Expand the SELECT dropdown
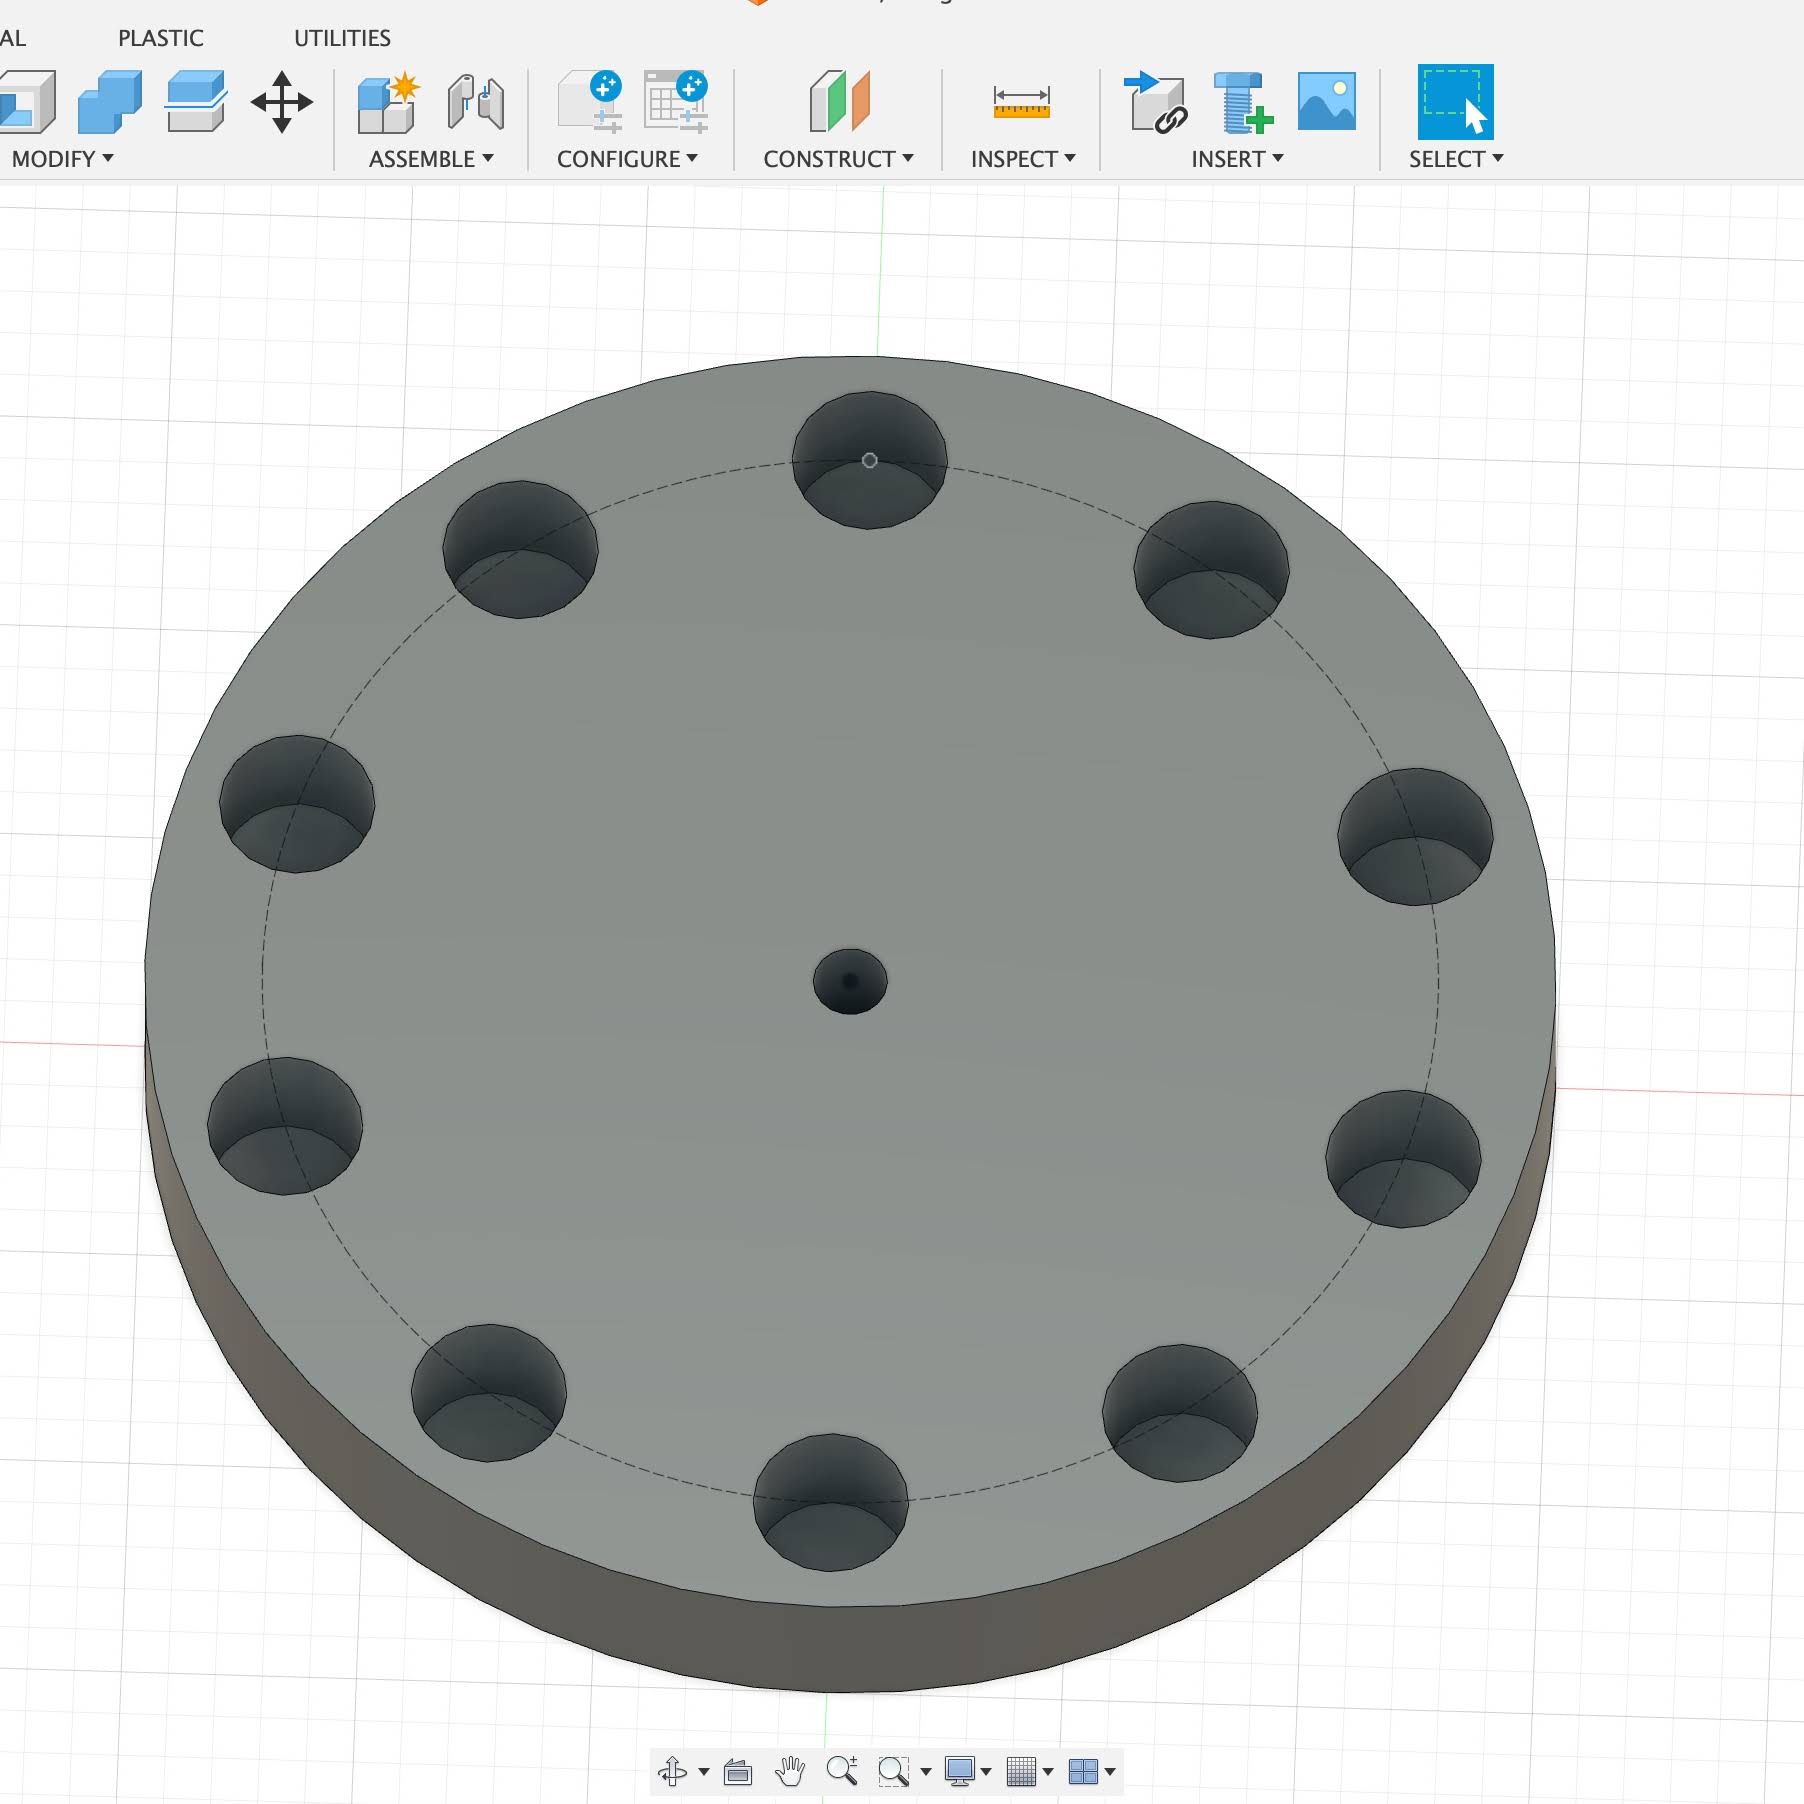 [x=1456, y=159]
